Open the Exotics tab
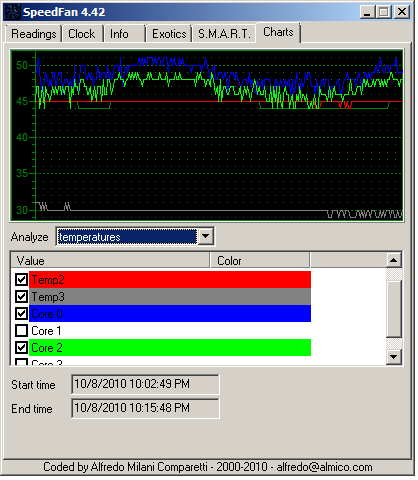 [x=169, y=34]
